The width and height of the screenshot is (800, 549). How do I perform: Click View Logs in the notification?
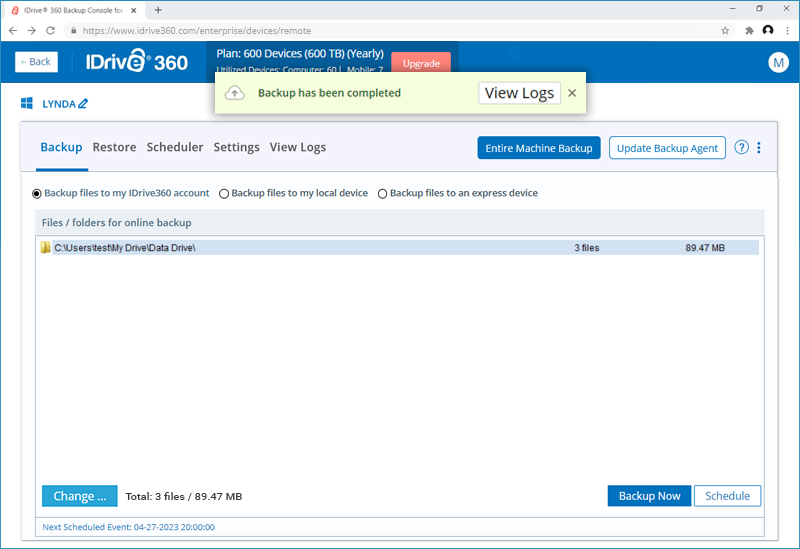coord(519,93)
